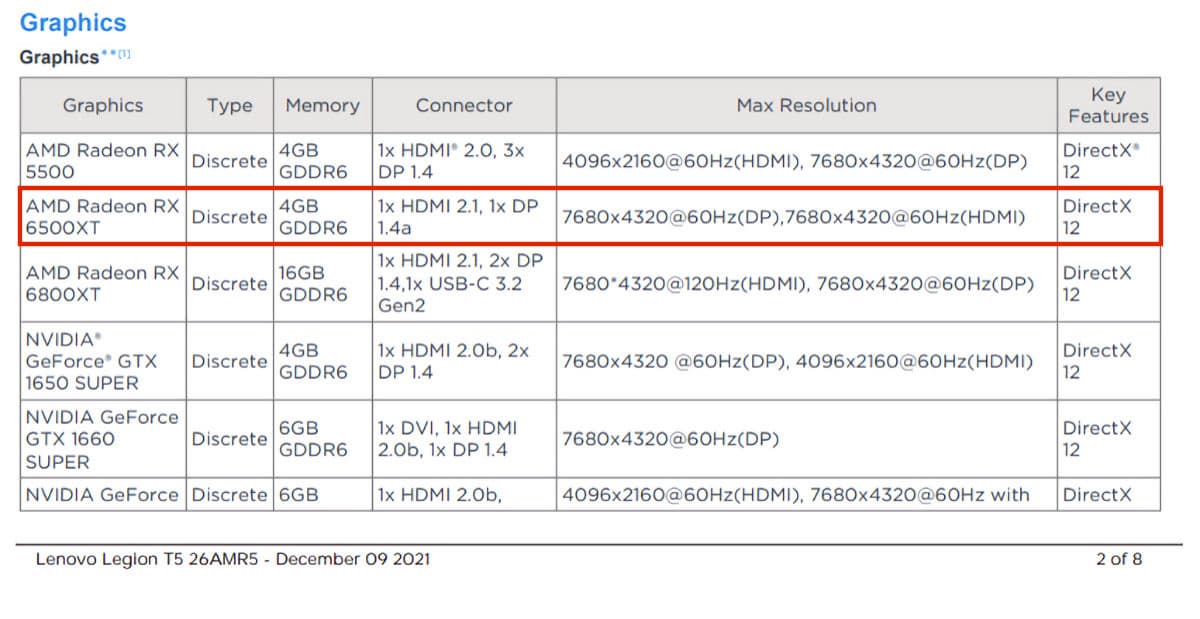Select the AMD Radeon RX 5500 cell
The image size is (1200, 619).
pos(102,161)
